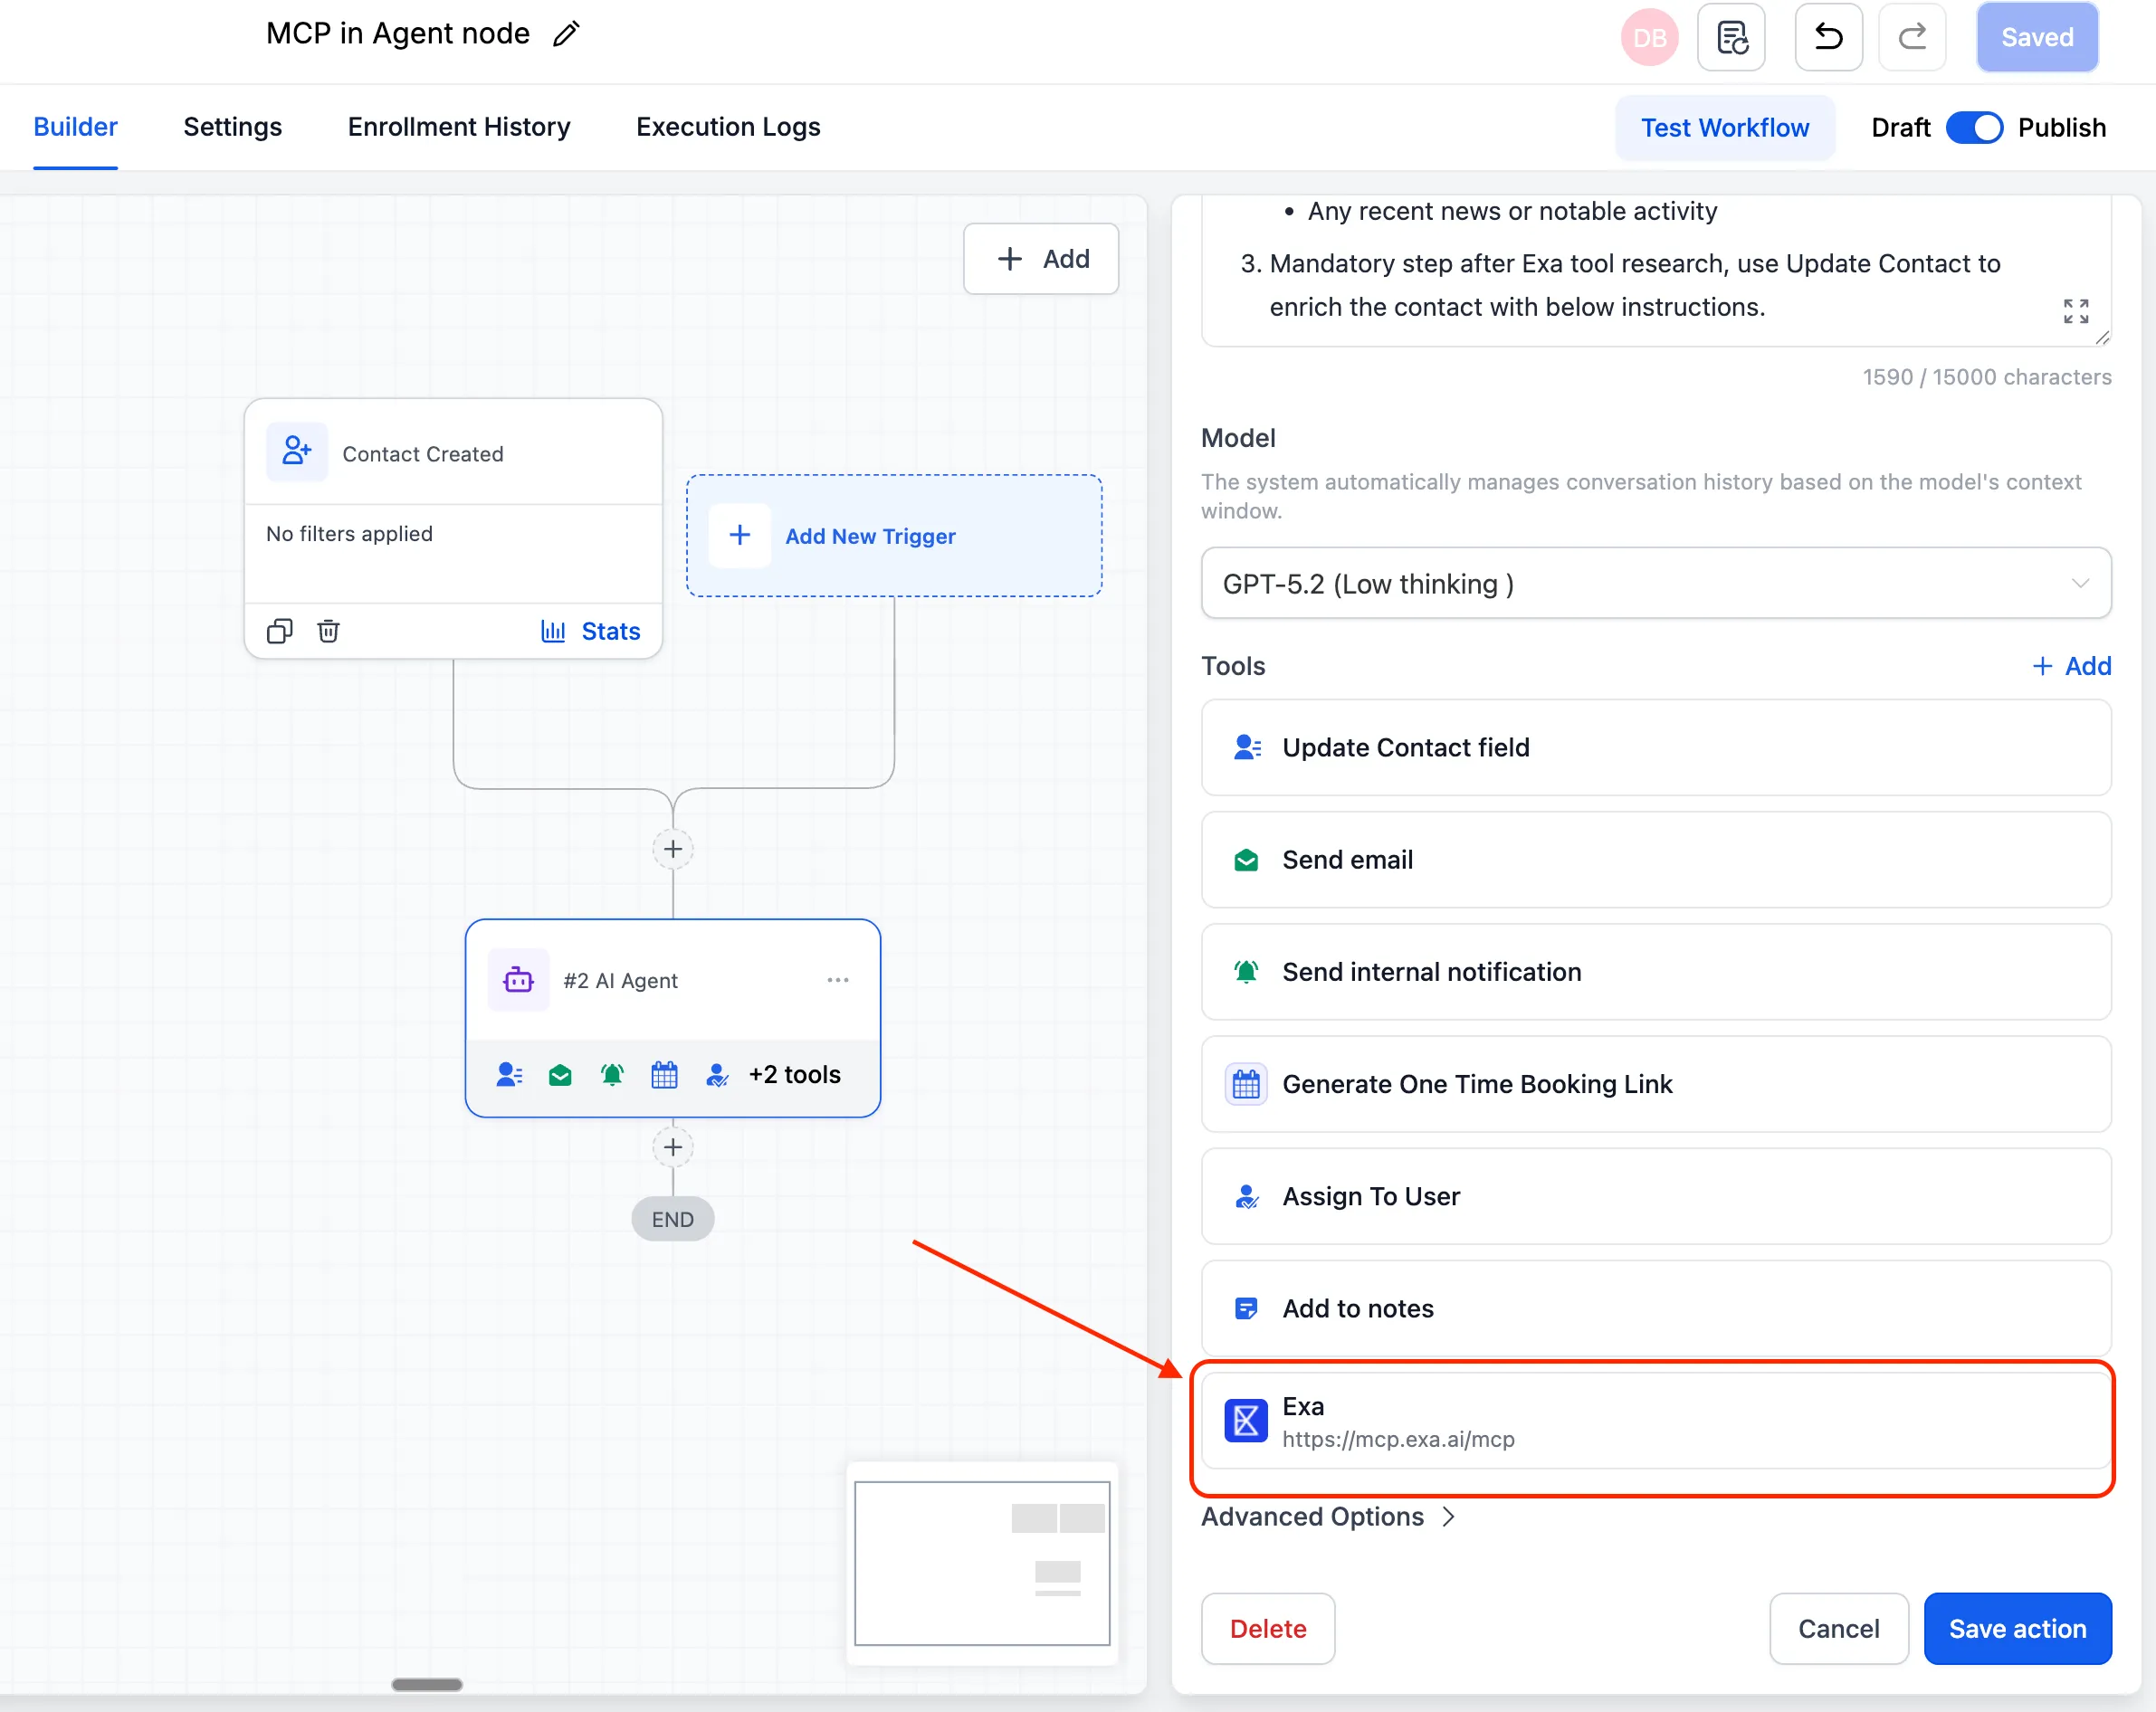Rename the workflow using the pencil icon

pos(566,33)
